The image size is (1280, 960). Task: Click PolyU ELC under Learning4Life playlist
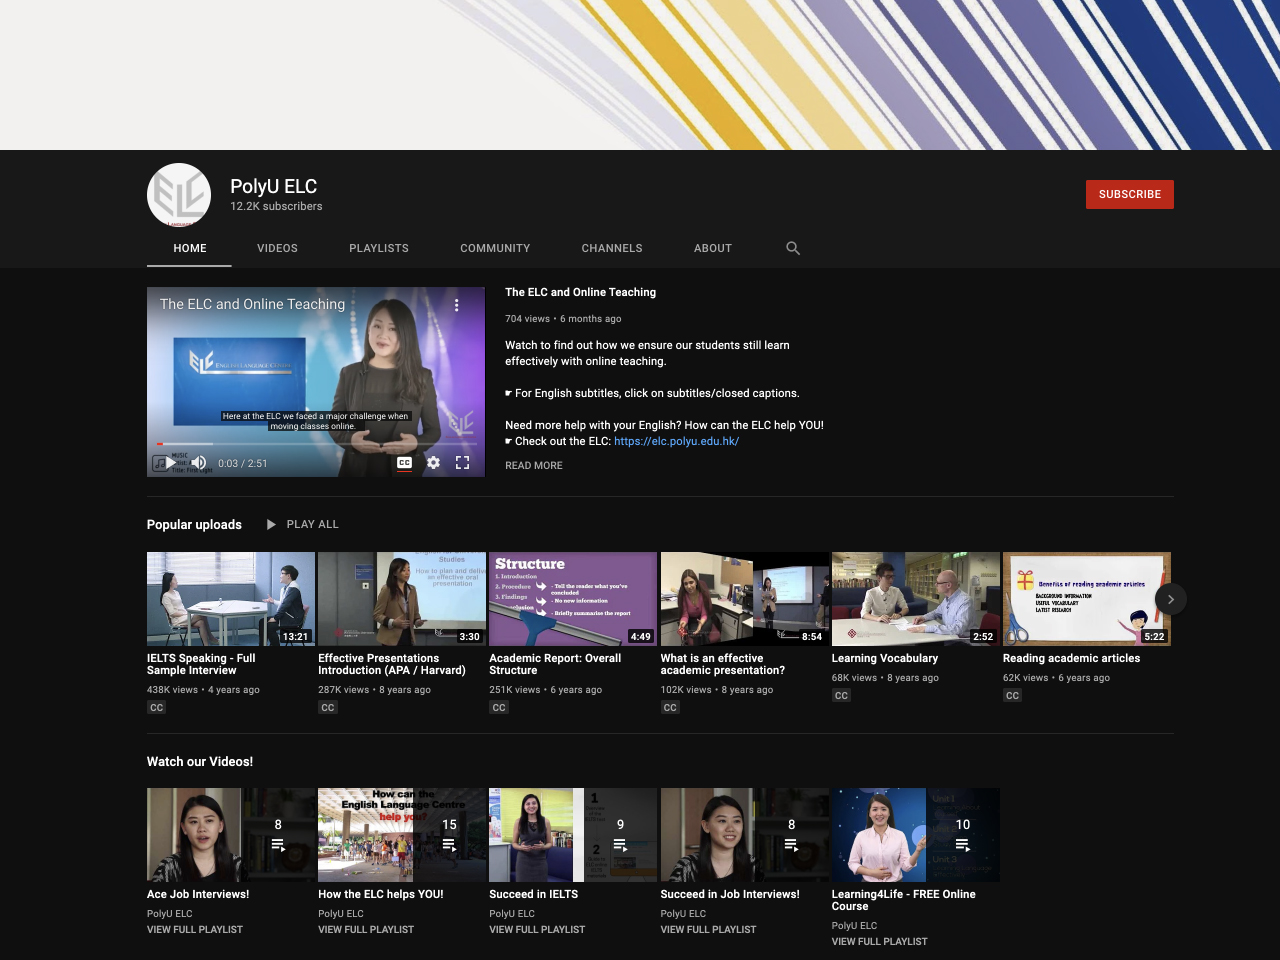[x=855, y=926]
